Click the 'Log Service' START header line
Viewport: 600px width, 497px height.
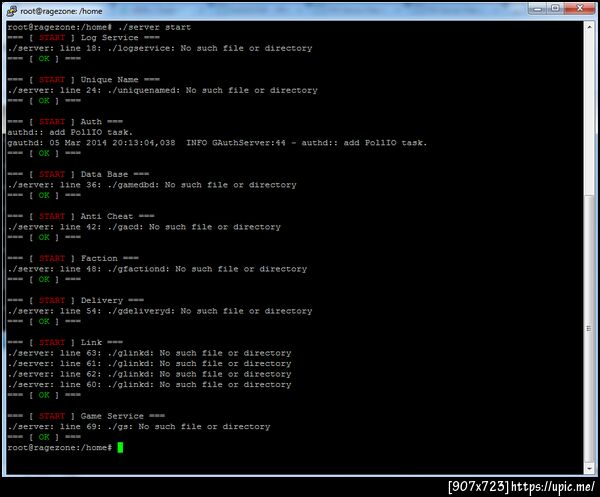(x=83, y=37)
